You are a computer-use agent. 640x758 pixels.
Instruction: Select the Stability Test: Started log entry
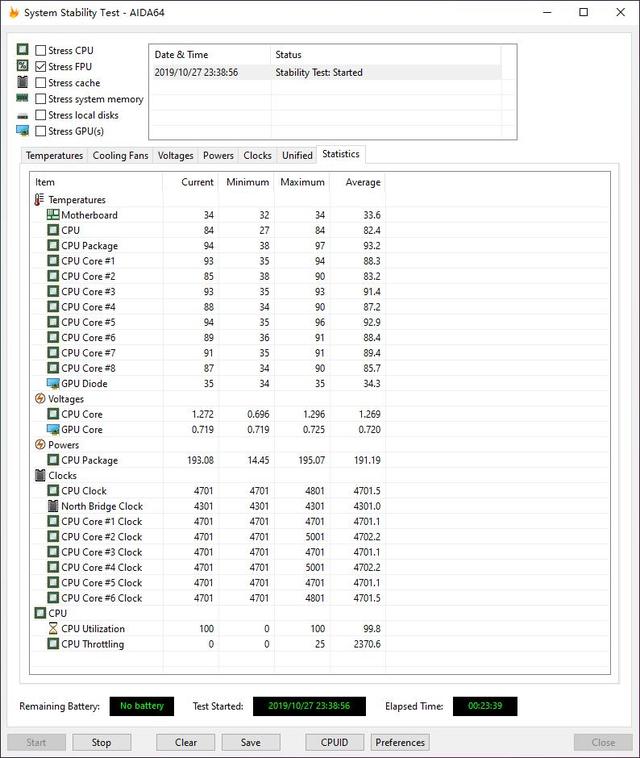tap(319, 72)
